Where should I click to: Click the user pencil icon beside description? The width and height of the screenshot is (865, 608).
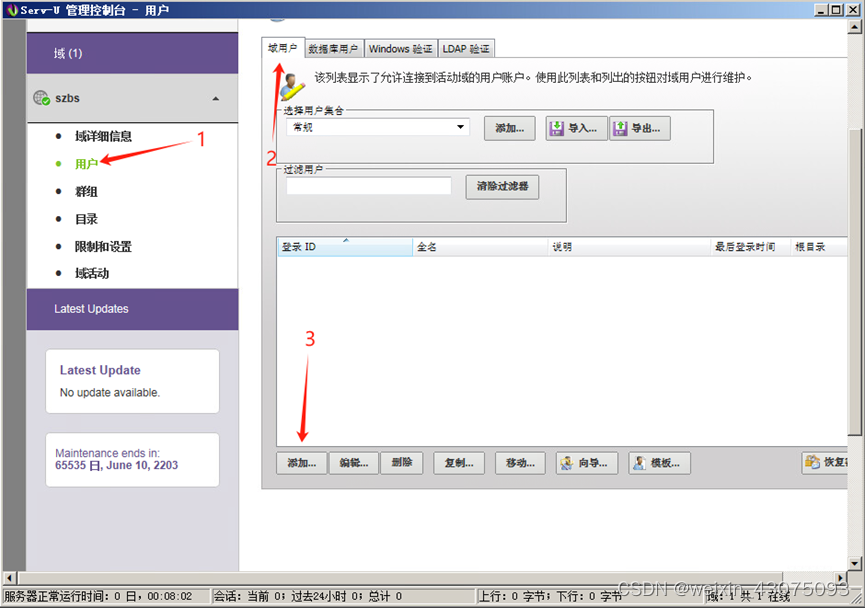tap(291, 87)
